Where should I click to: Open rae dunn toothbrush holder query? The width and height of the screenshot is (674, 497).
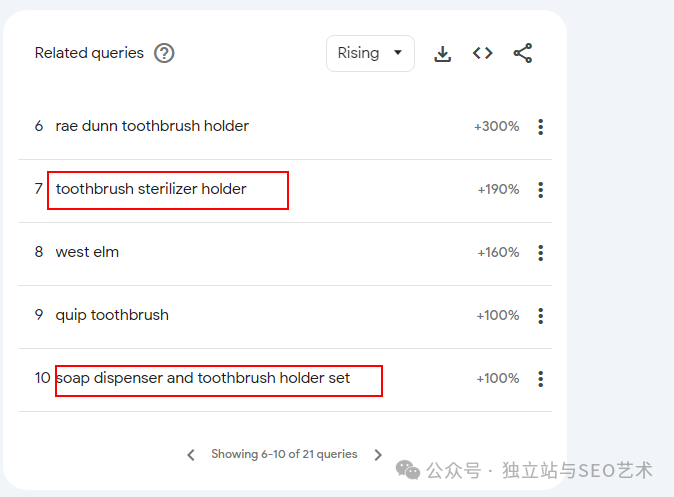(152, 126)
